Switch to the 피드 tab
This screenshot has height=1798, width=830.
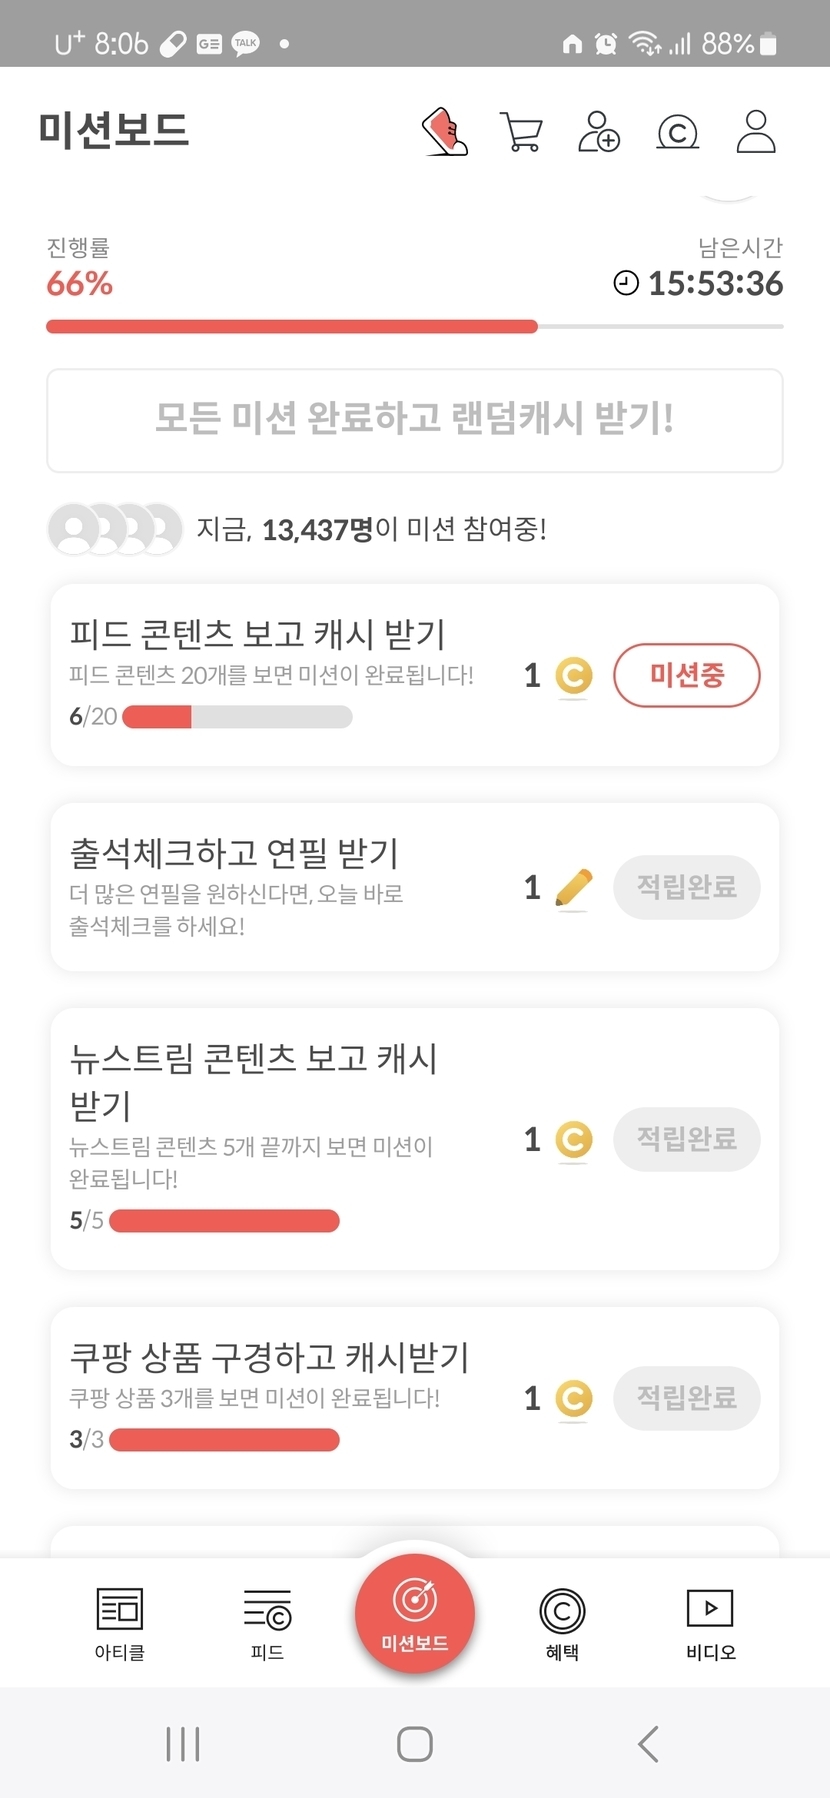coord(267,1623)
